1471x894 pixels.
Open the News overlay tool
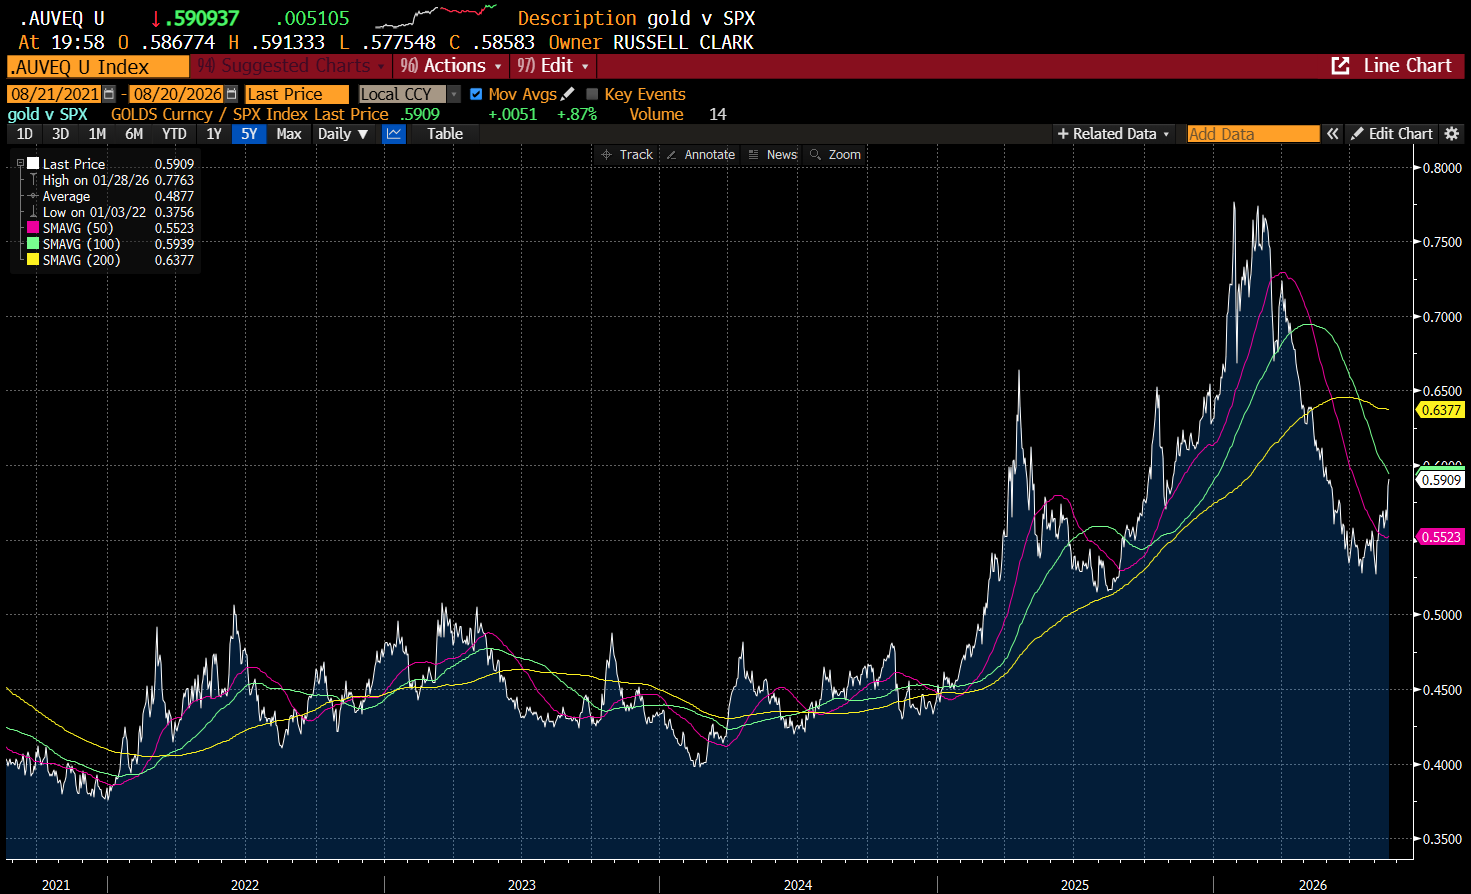pyautogui.click(x=773, y=155)
